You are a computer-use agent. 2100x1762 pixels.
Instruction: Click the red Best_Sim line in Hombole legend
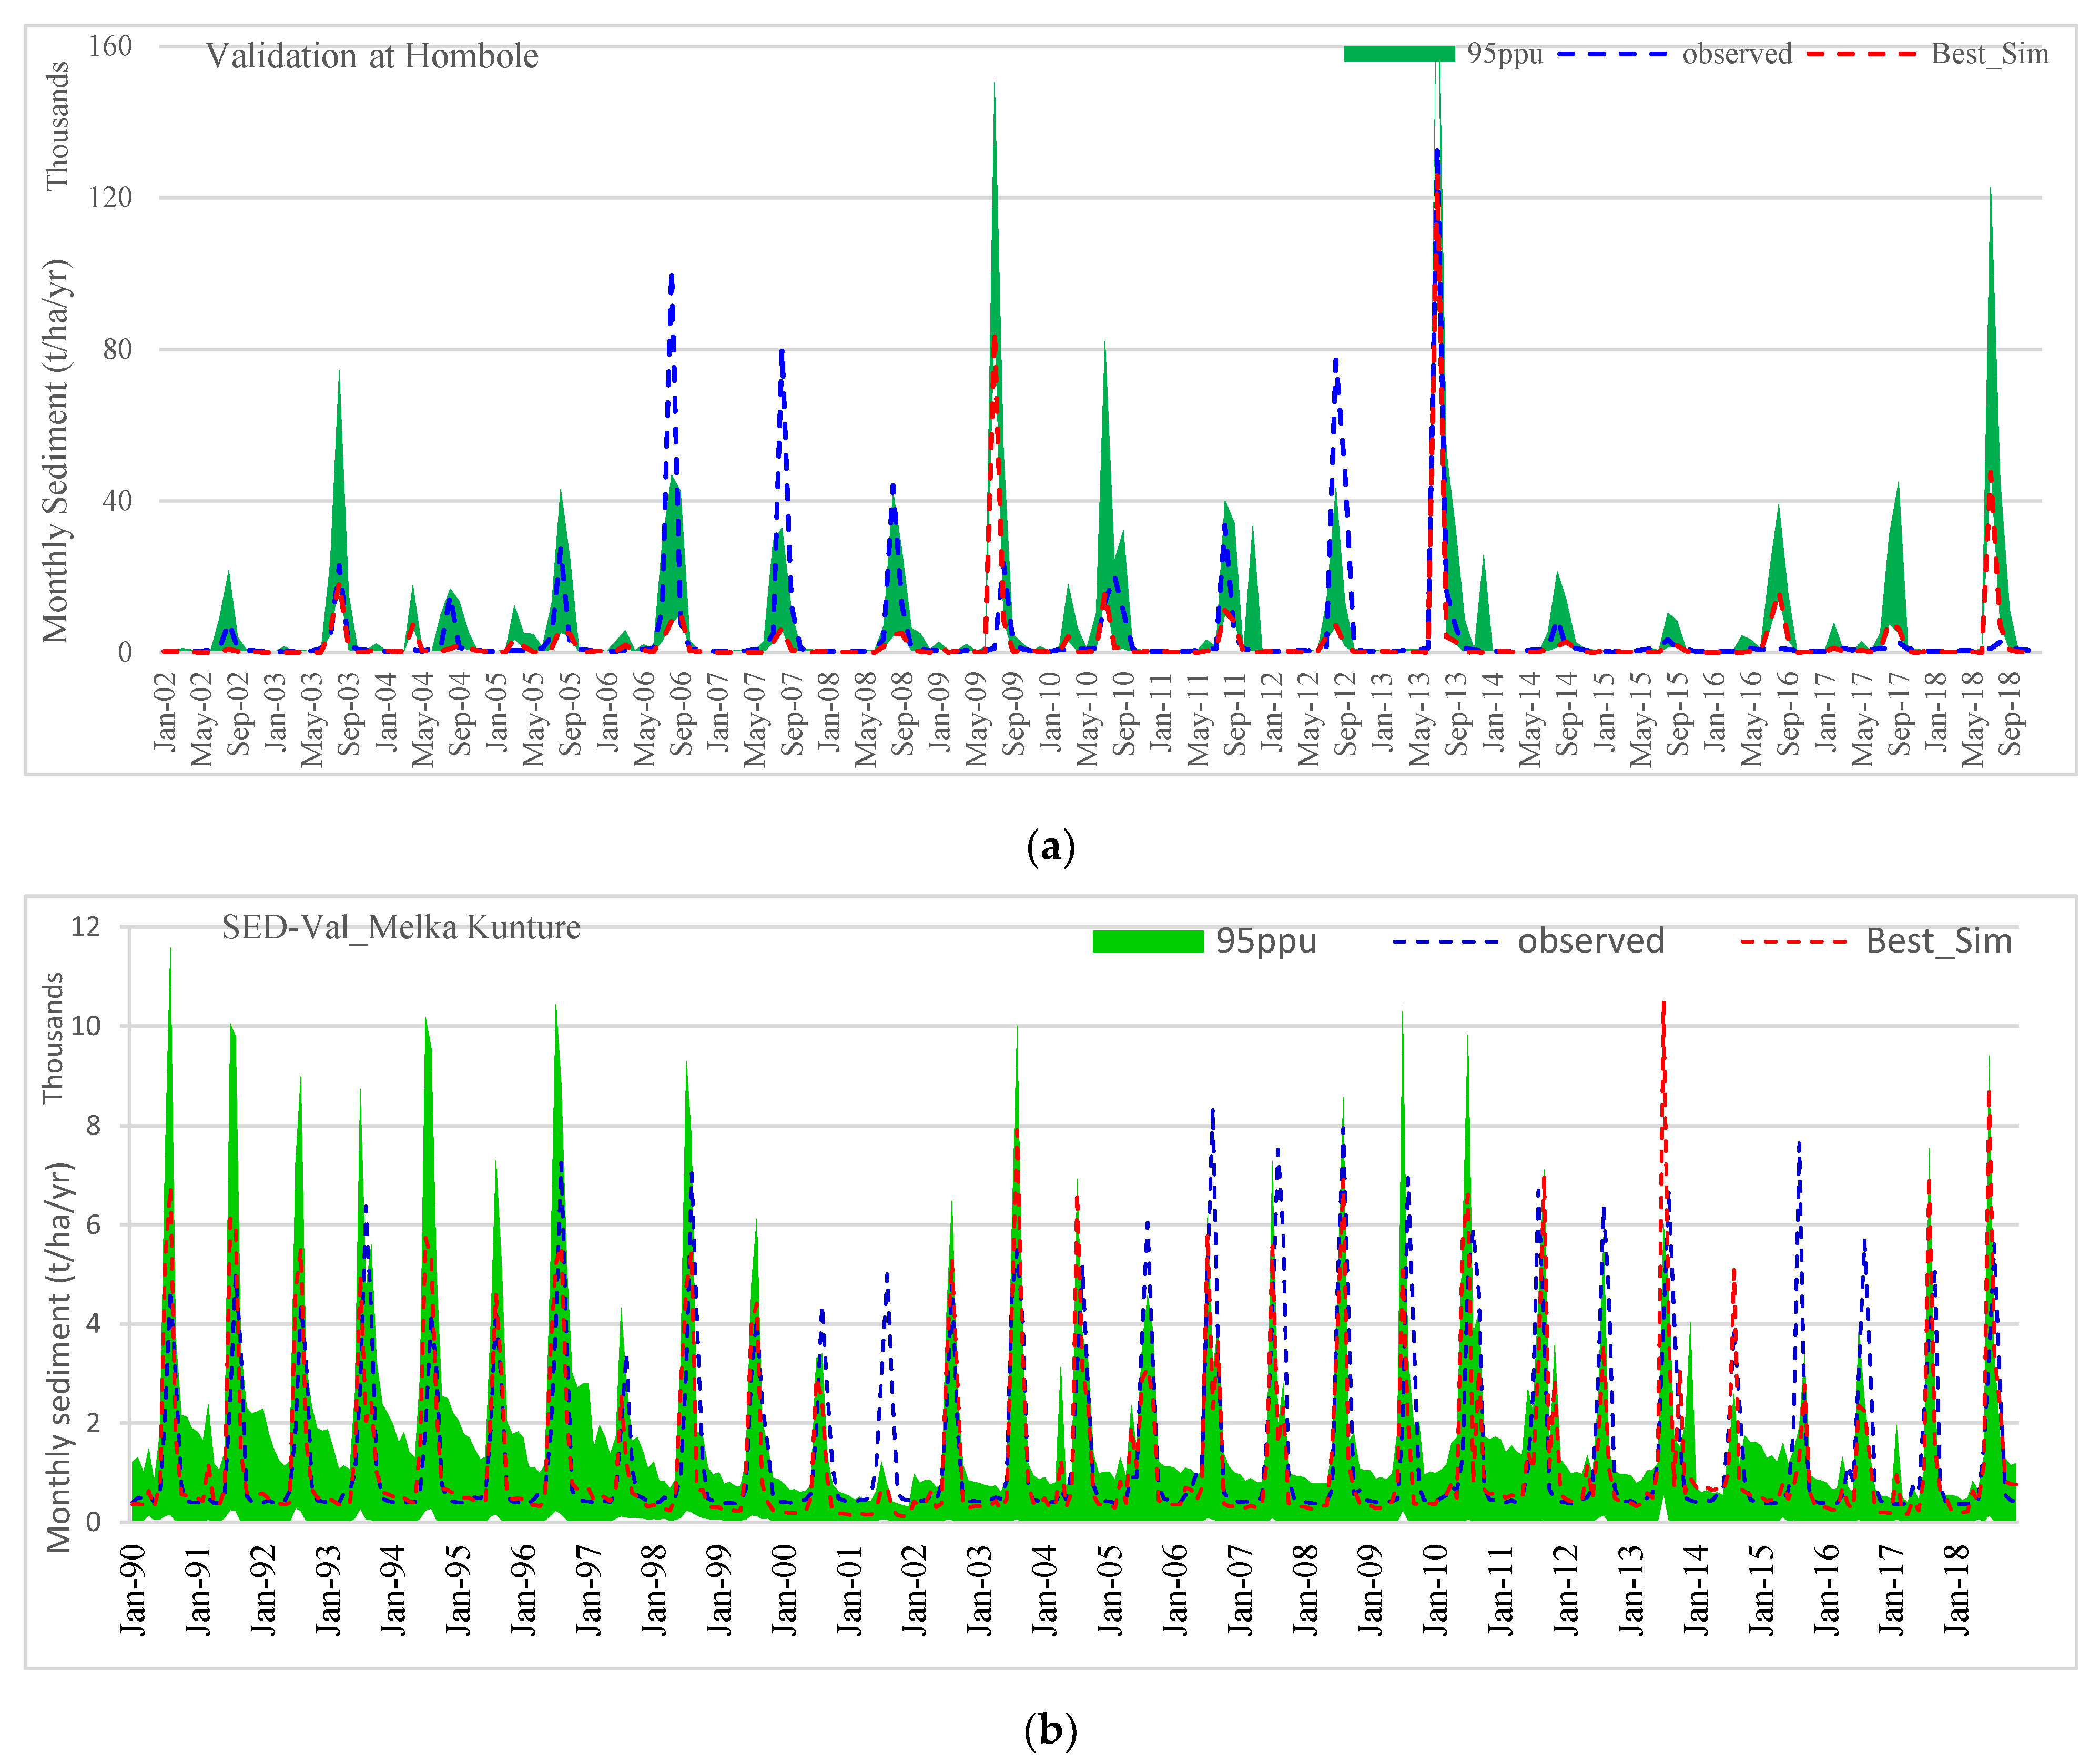click(x=1862, y=54)
